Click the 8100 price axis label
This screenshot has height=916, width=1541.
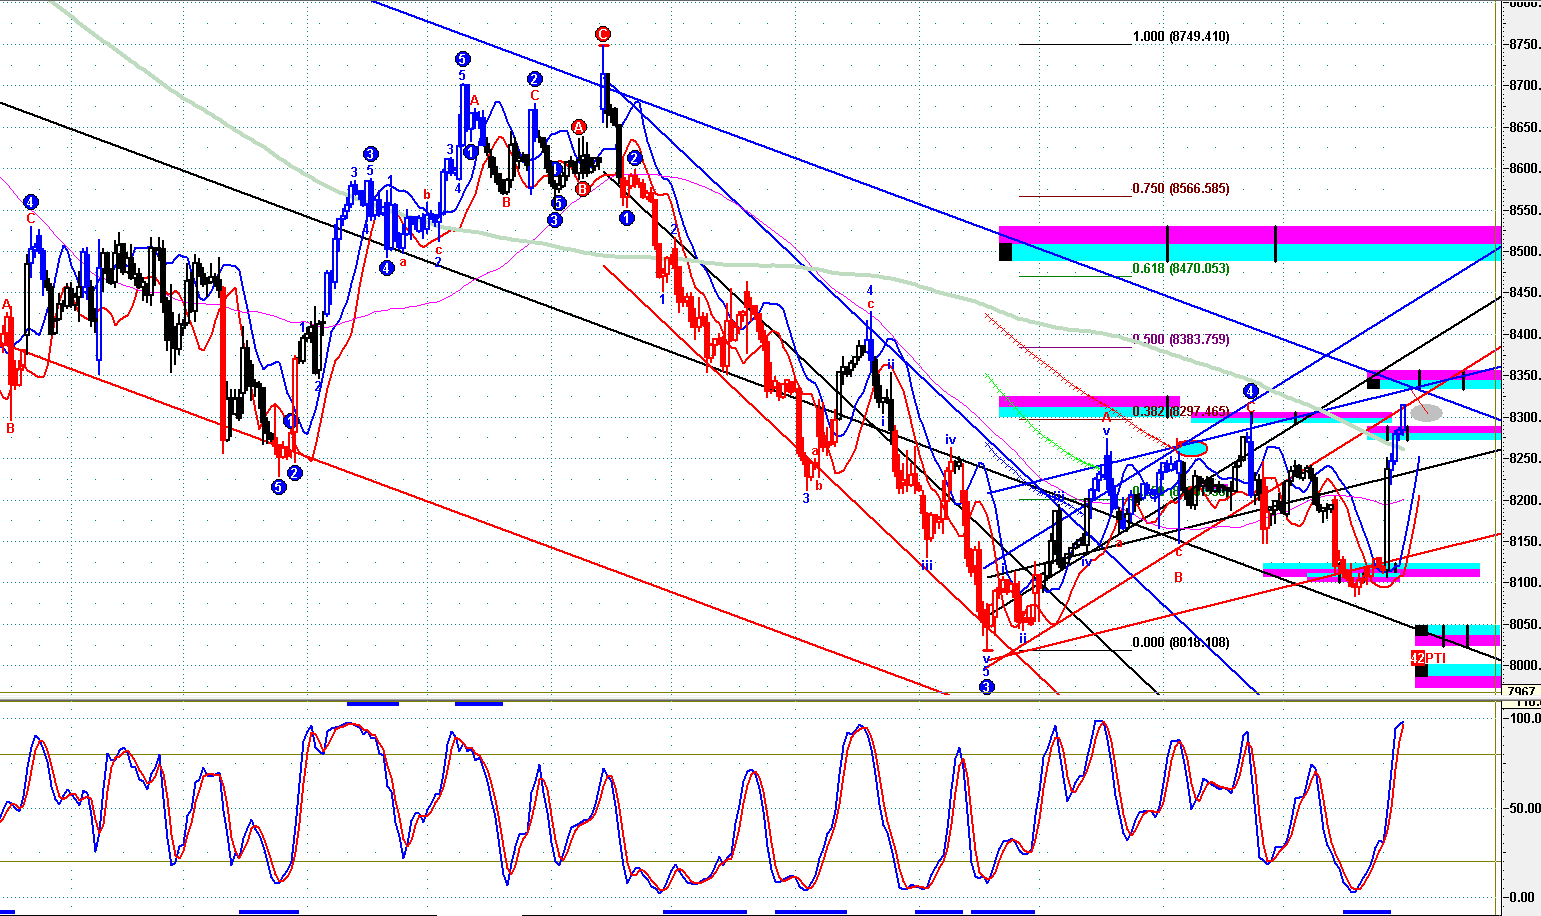click(1525, 583)
